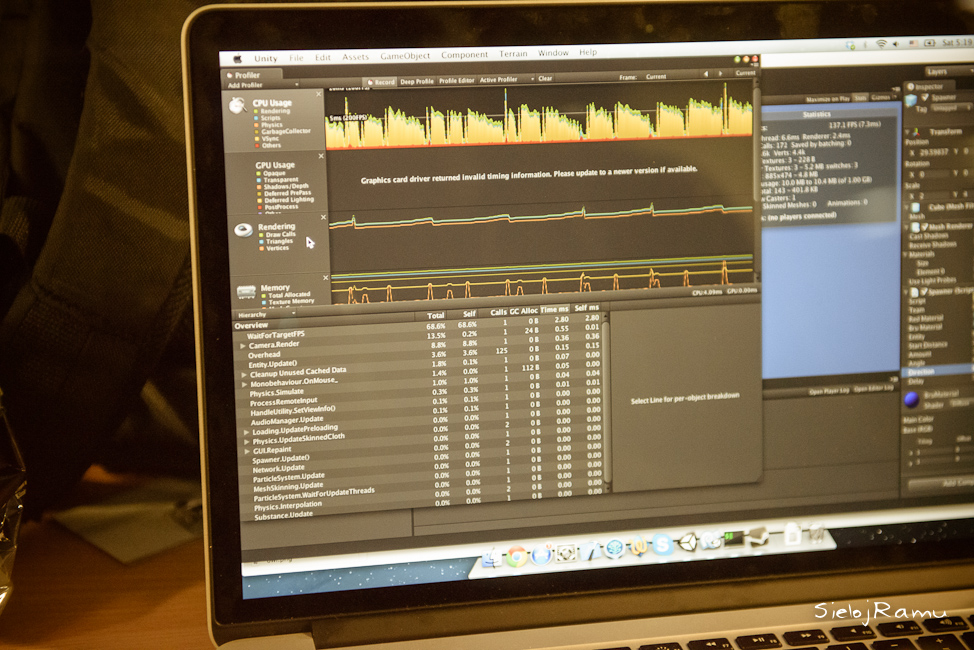Click the BruMaterial sphere preview icon
Viewport: 974px width, 650px height.
(912, 400)
